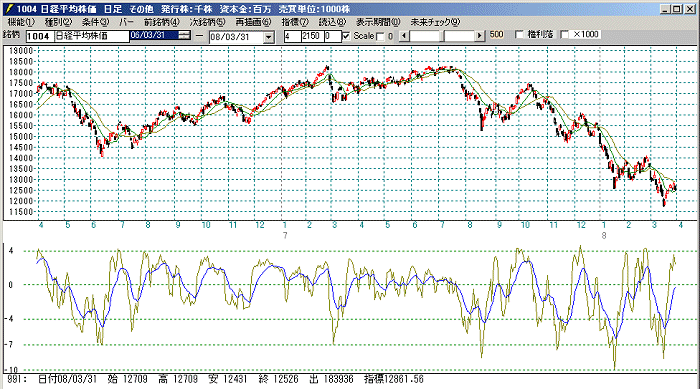The height and width of the screenshot is (389, 700).
Task: Click the scrollbar left arrow button
Action: [x=404, y=36]
